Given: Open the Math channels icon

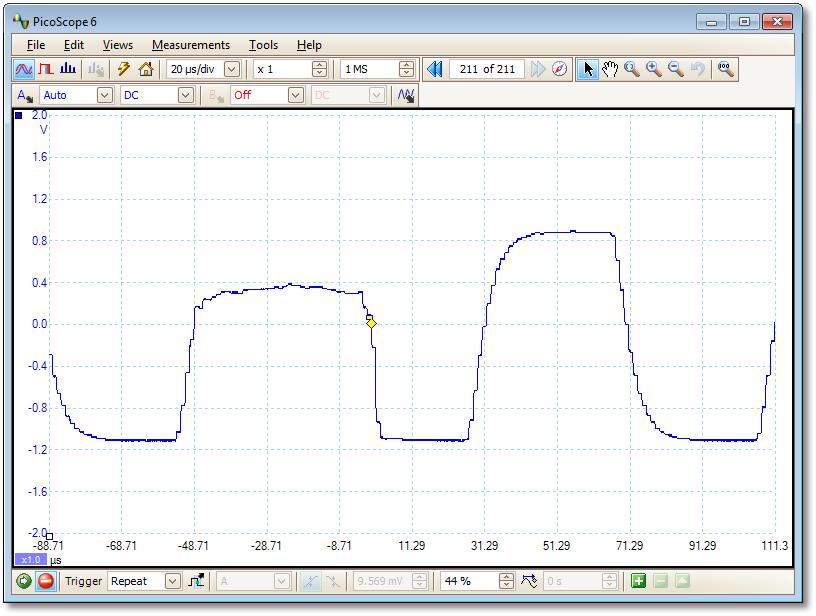Looking at the screenshot, I should pos(406,96).
